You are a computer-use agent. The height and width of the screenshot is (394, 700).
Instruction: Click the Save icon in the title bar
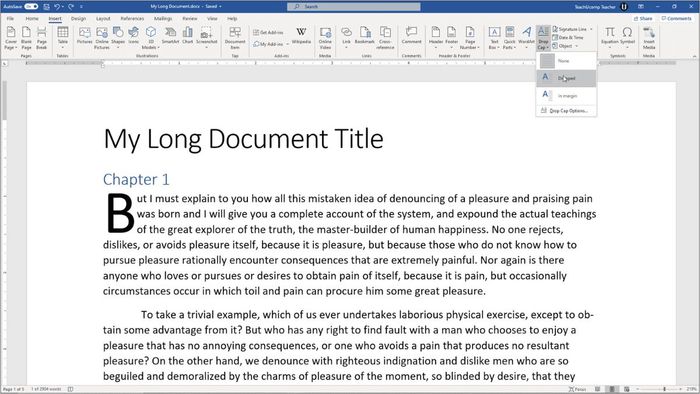(46, 7)
